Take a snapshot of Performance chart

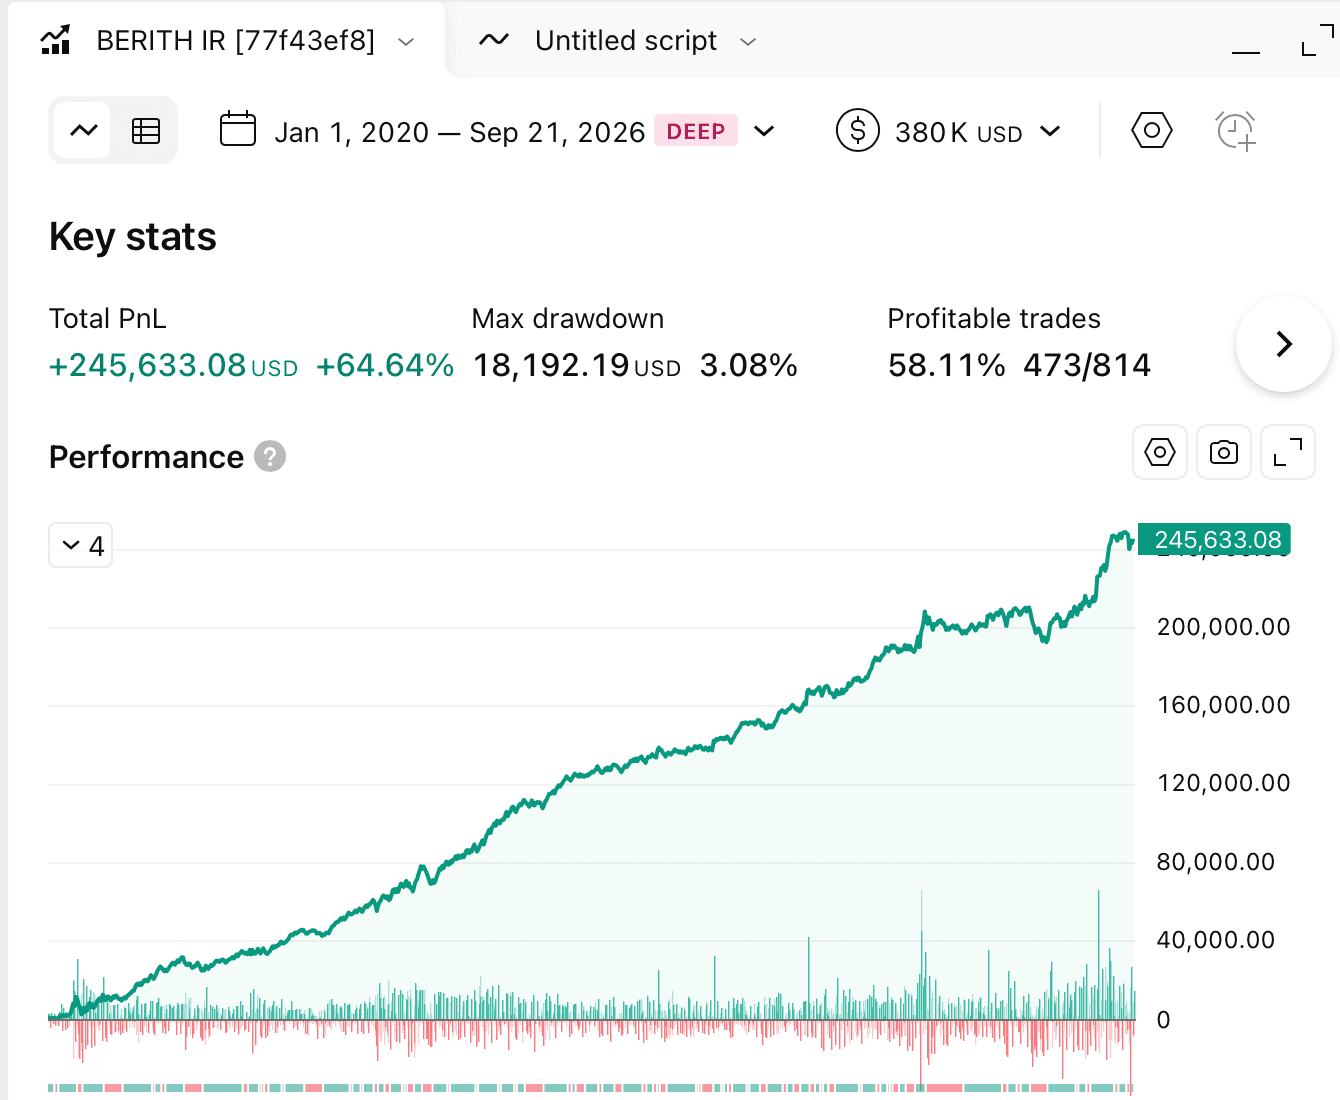(x=1224, y=452)
